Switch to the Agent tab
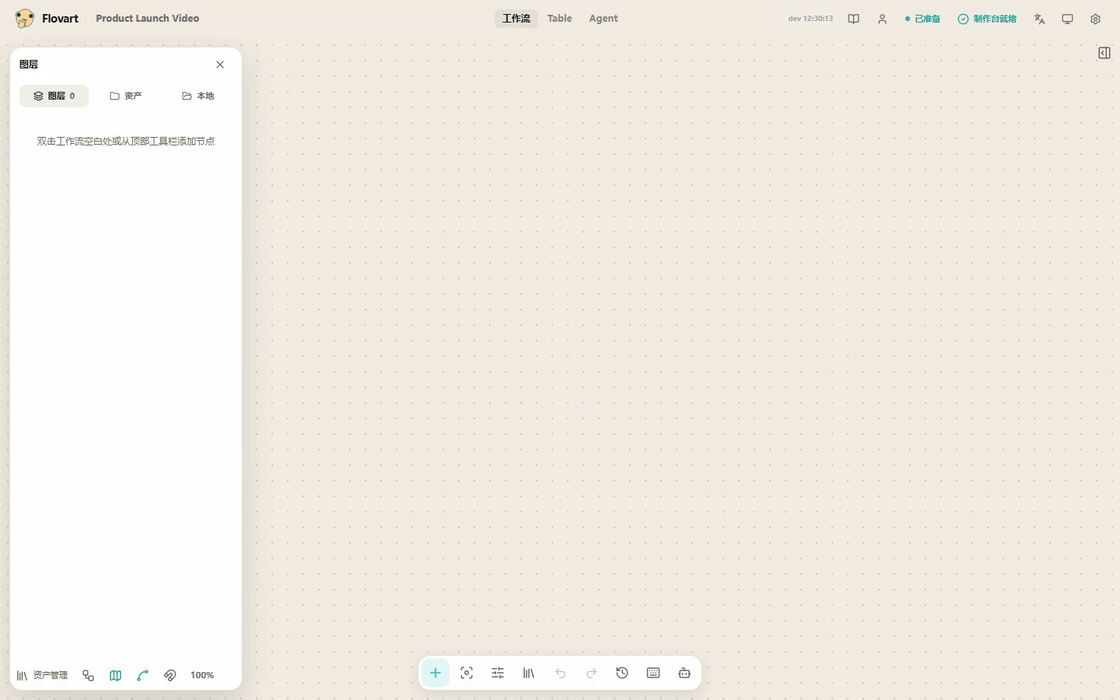The height and width of the screenshot is (700, 1120). tap(603, 19)
